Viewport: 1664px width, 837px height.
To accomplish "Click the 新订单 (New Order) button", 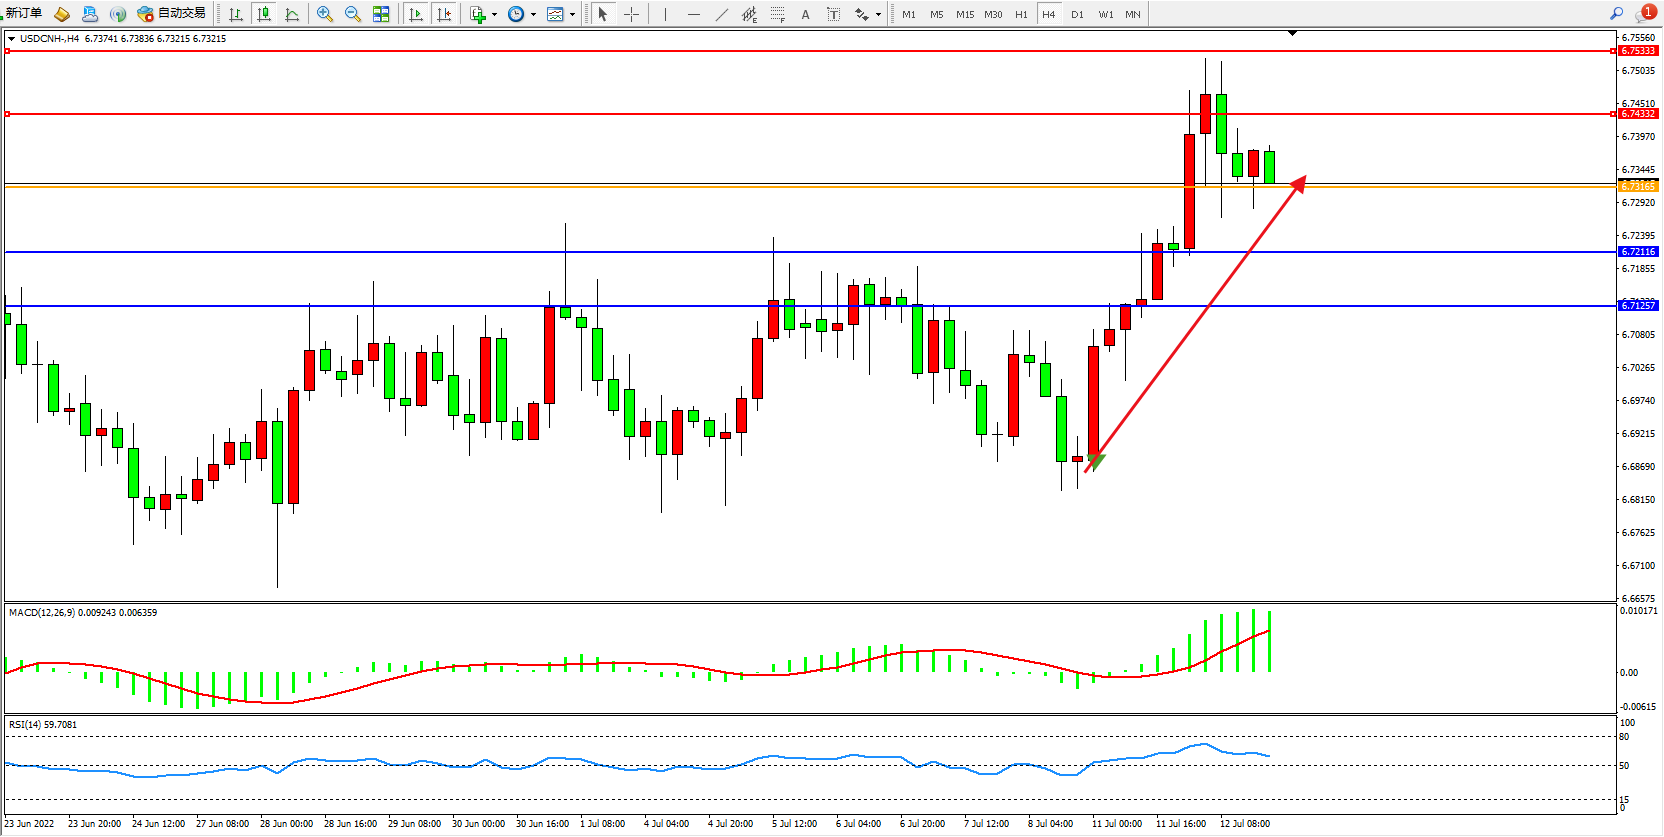I will click(x=24, y=14).
